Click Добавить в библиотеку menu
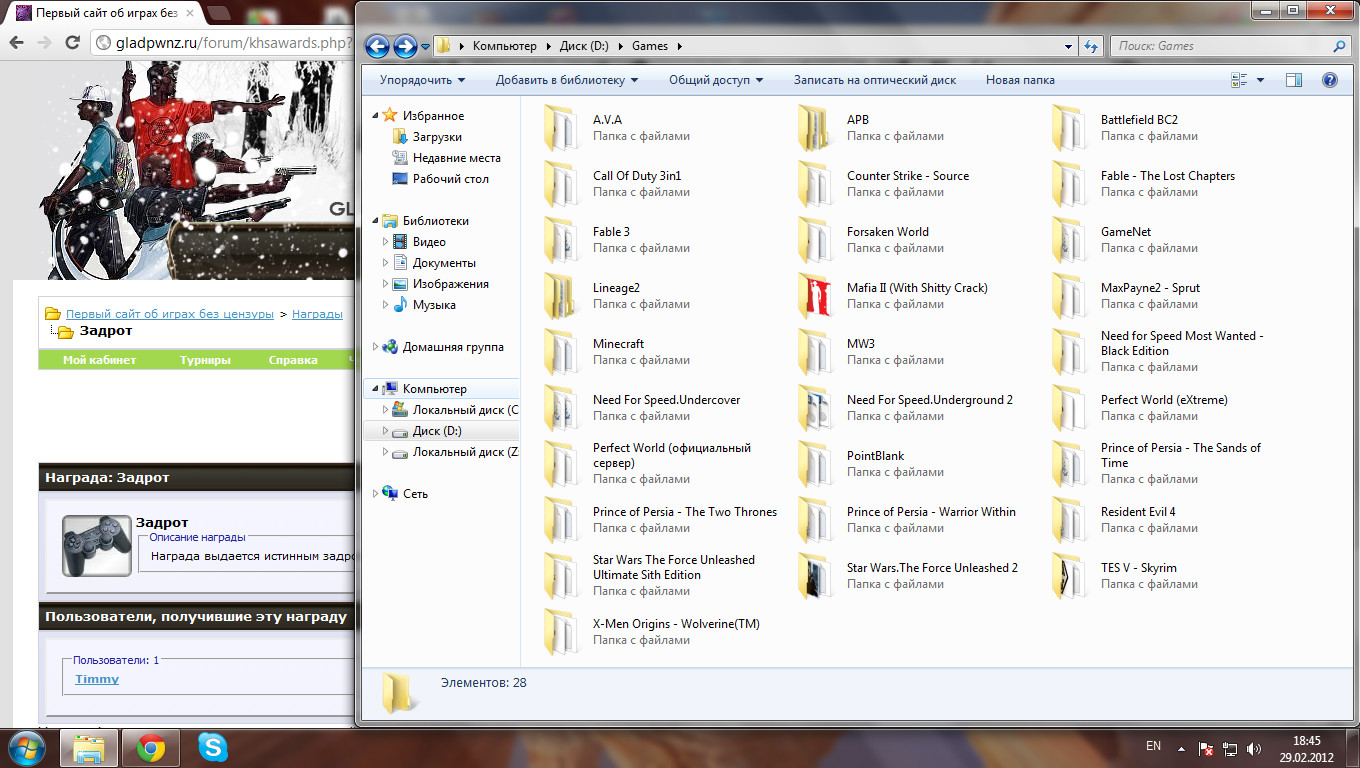 point(566,80)
